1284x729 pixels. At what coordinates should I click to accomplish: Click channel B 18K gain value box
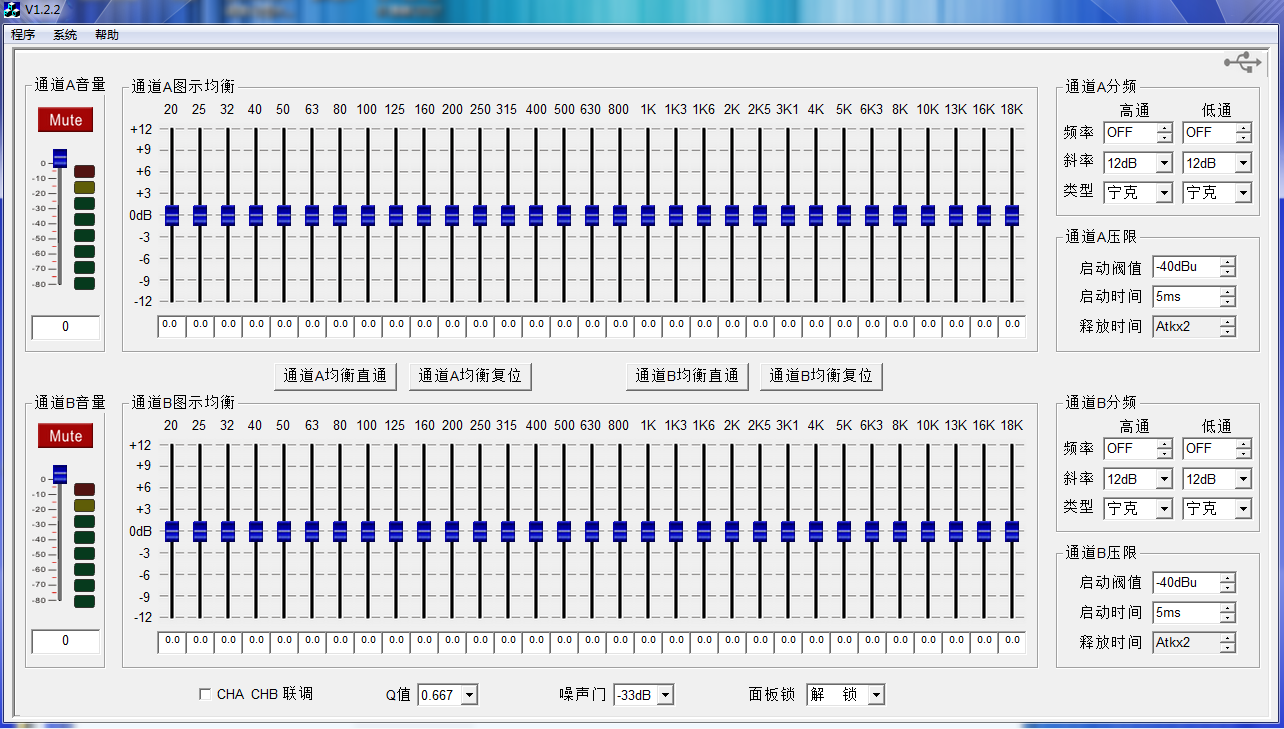[1012, 641]
